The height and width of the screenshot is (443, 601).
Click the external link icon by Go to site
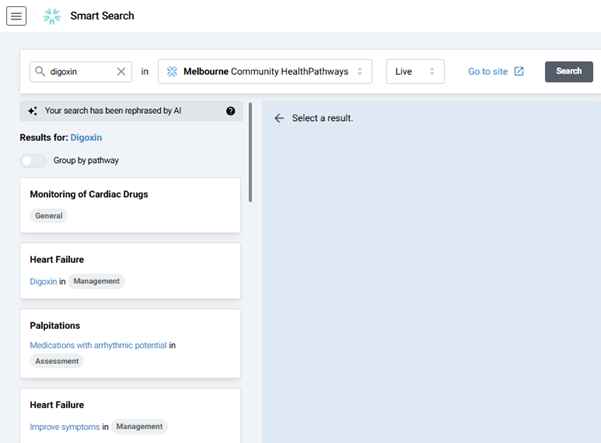click(x=519, y=71)
